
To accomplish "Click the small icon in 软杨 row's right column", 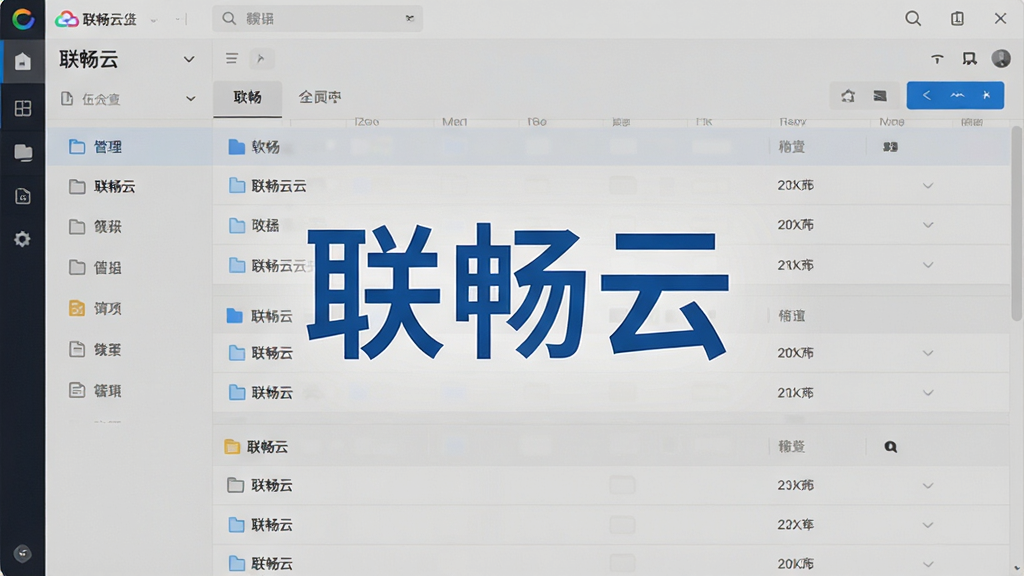I will click(x=890, y=147).
